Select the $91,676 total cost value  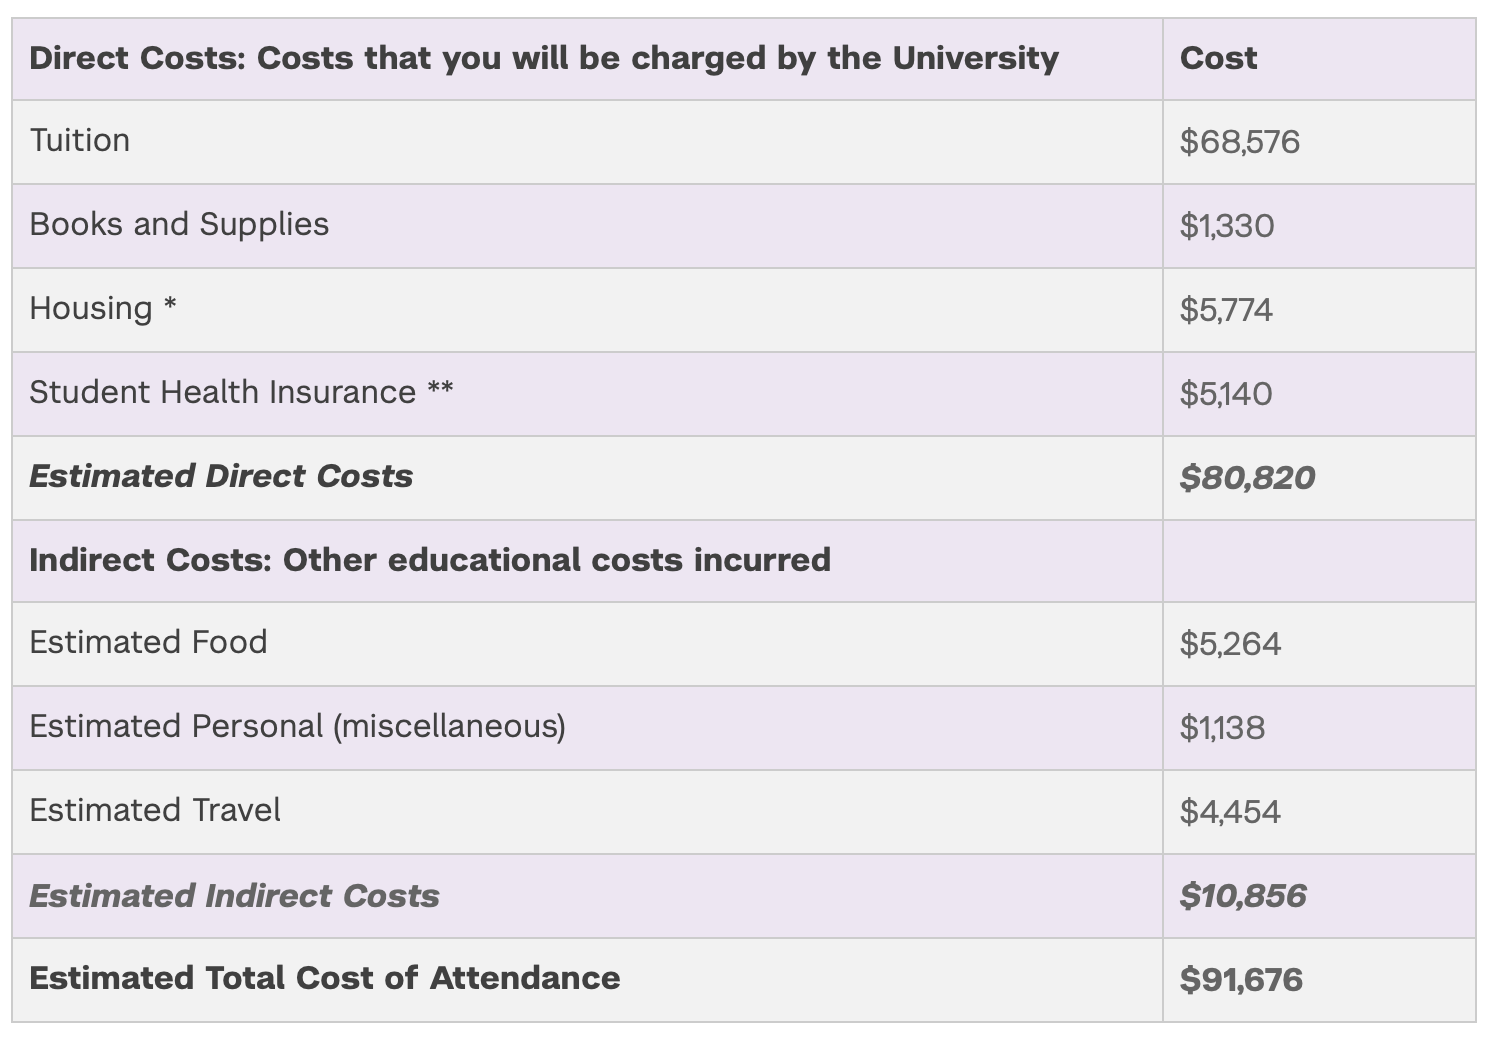click(x=1241, y=979)
